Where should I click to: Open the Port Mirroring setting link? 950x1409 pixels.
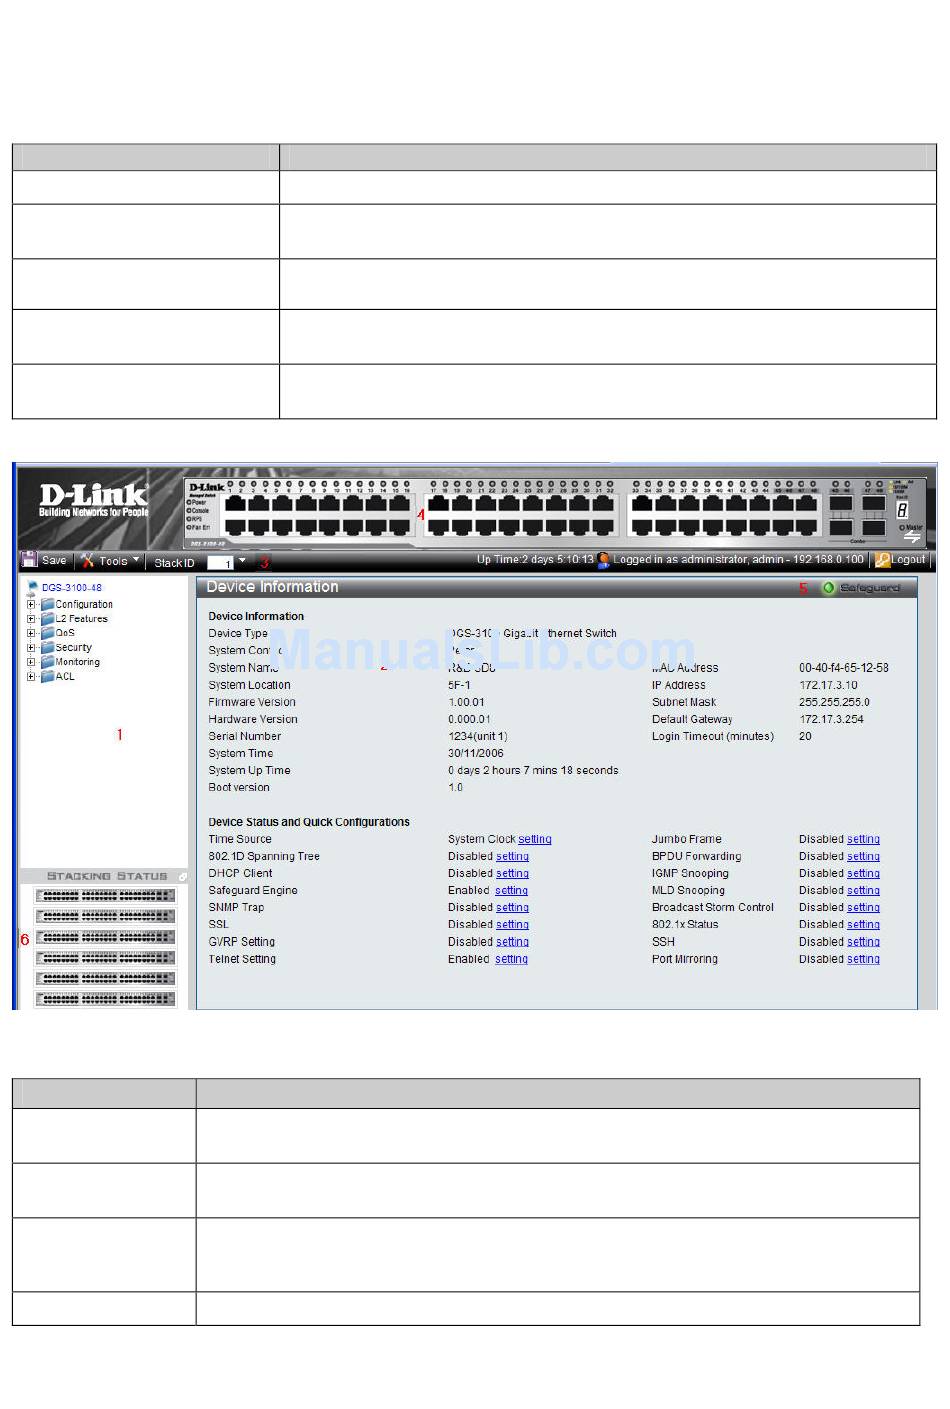click(863, 959)
